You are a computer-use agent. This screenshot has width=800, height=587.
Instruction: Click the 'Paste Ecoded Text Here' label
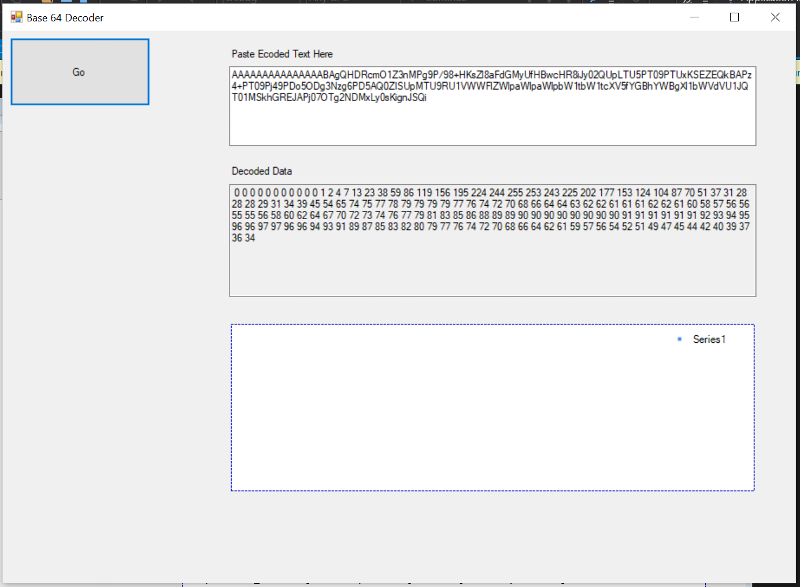282,53
